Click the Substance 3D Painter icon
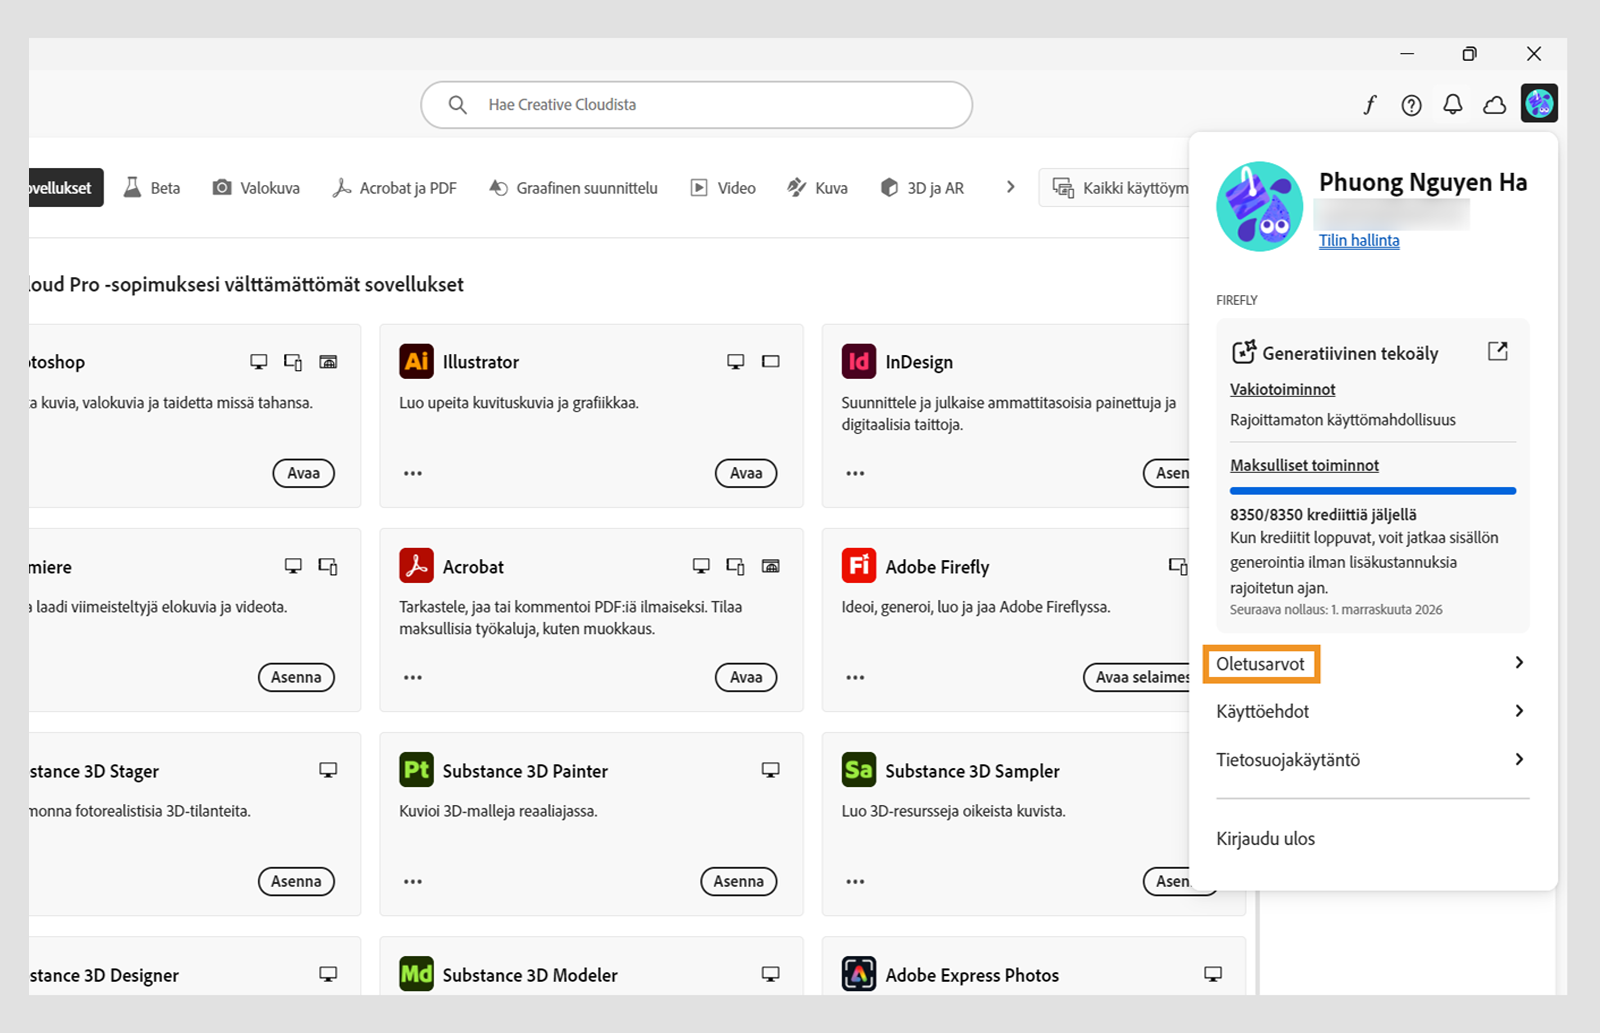 416,770
